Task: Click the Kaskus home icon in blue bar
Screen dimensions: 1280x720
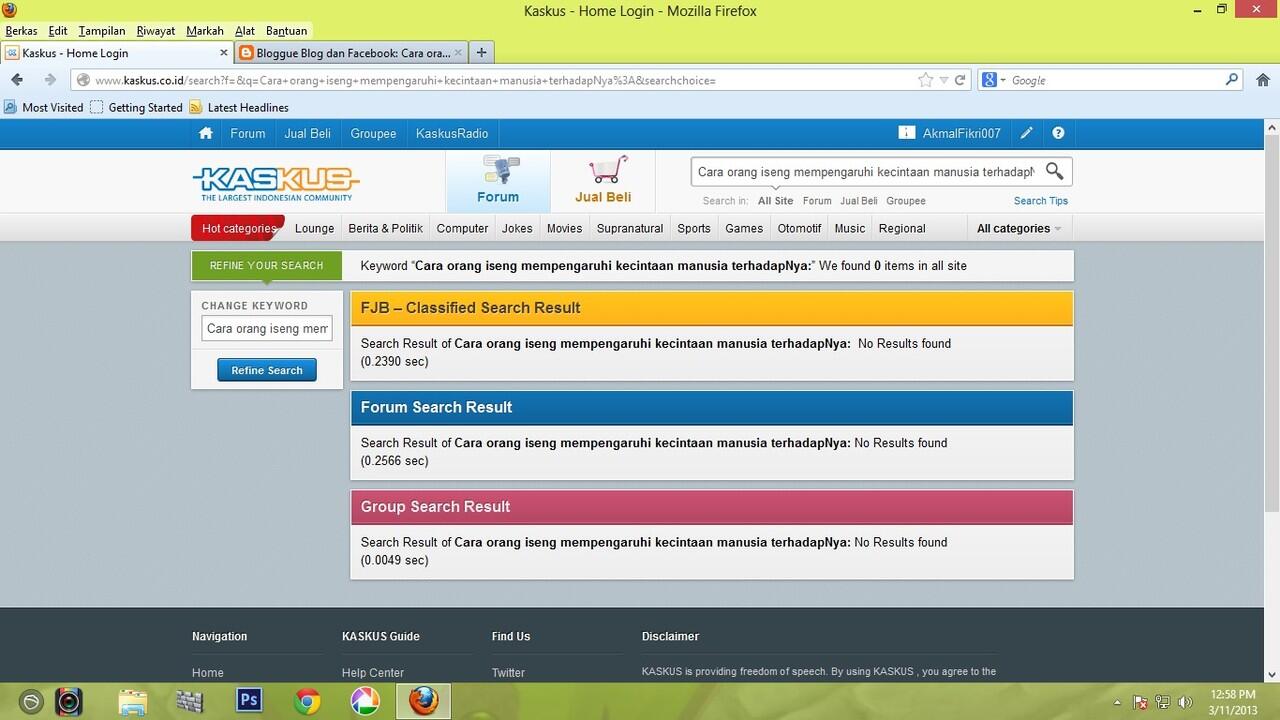Action: pos(206,133)
